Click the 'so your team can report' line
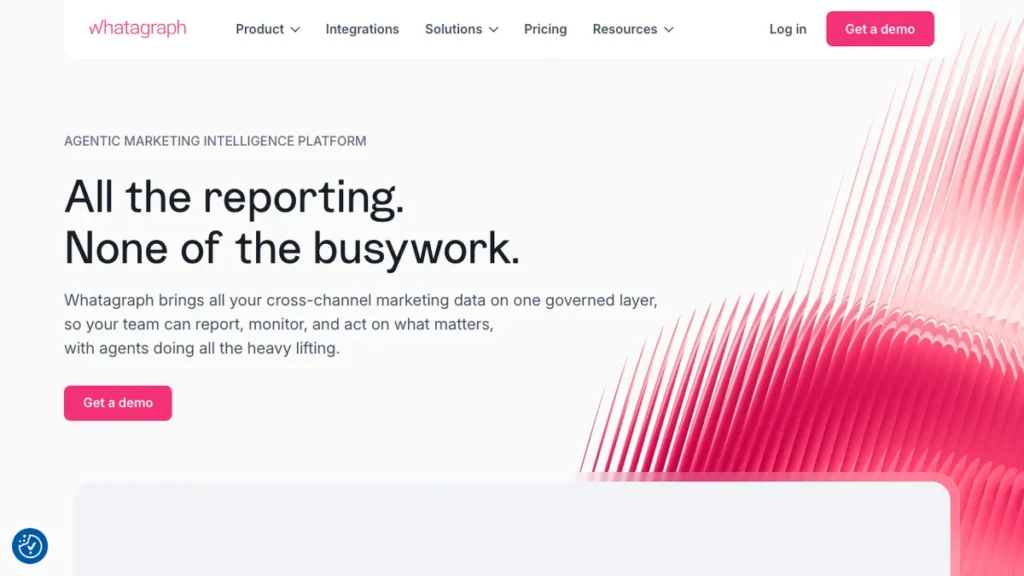Image resolution: width=1024 pixels, height=576 pixels. 278,325
